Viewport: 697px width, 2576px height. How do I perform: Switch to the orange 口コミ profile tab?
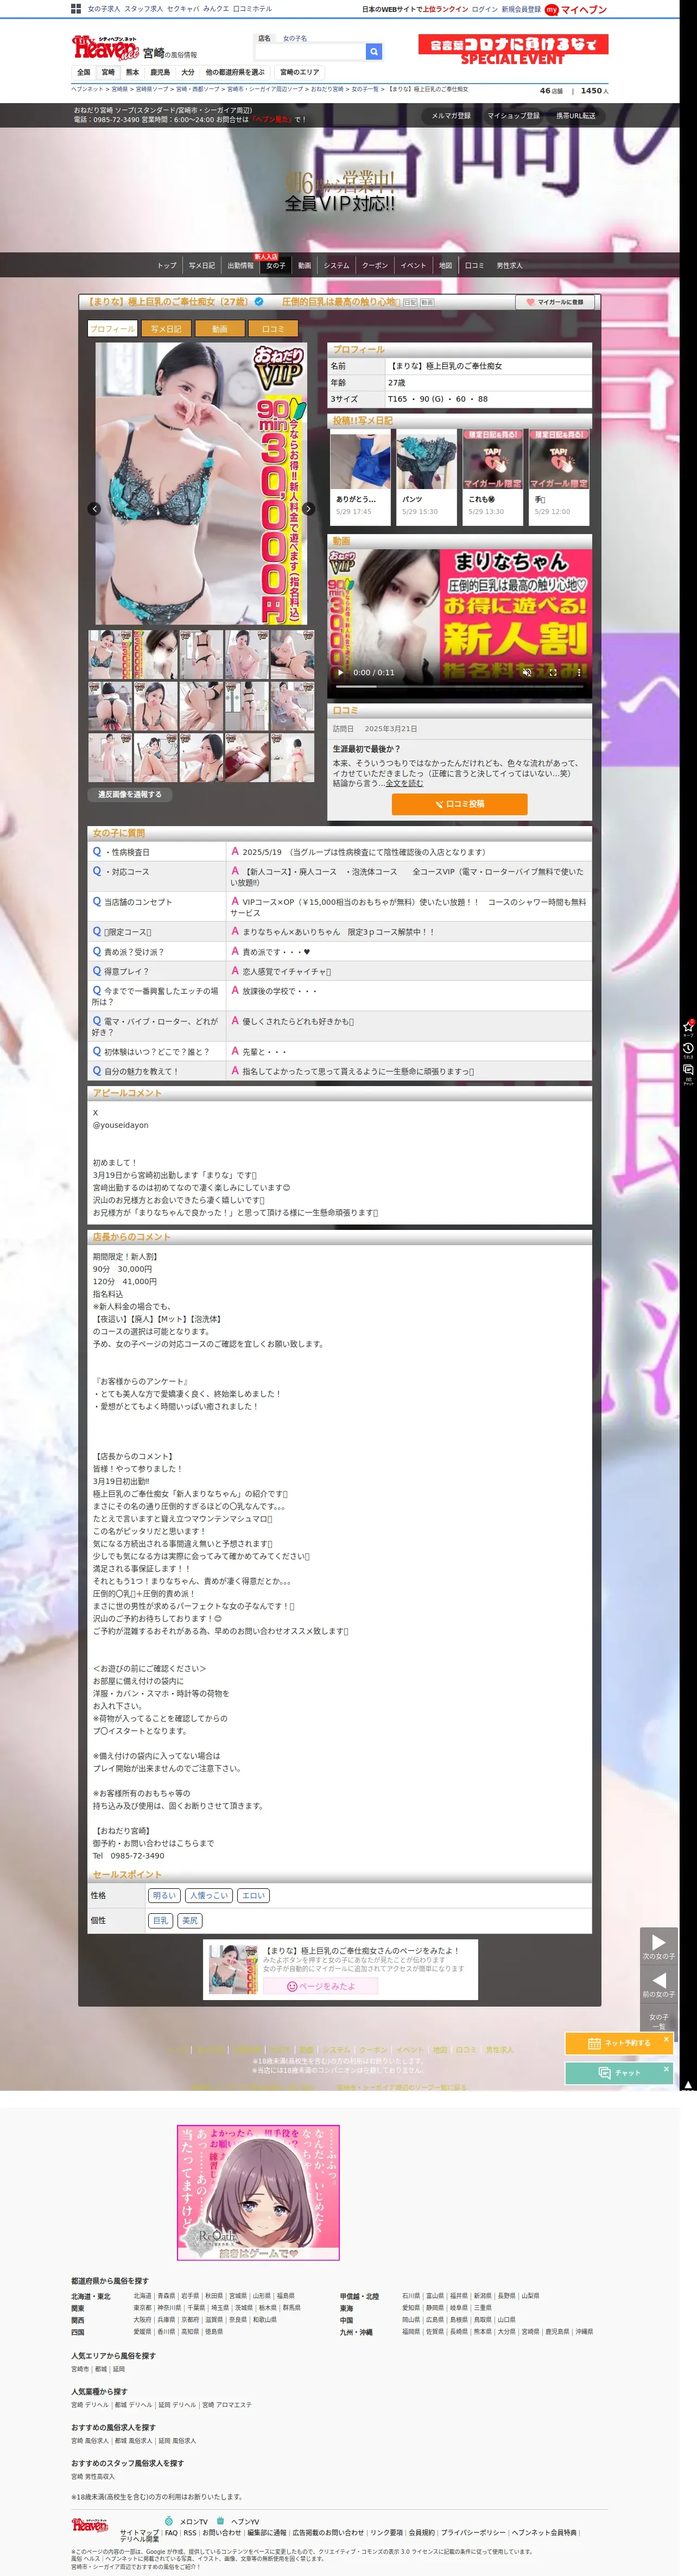(x=273, y=328)
